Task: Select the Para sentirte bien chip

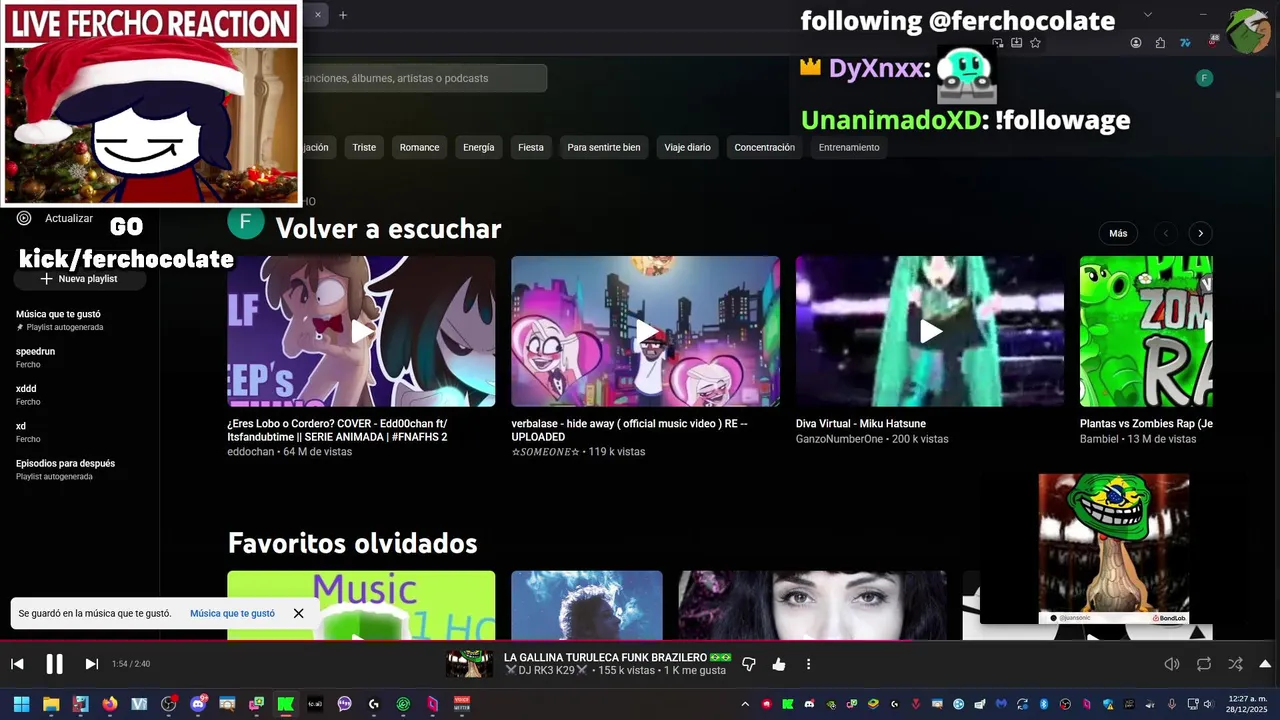Action: pyautogui.click(x=603, y=147)
